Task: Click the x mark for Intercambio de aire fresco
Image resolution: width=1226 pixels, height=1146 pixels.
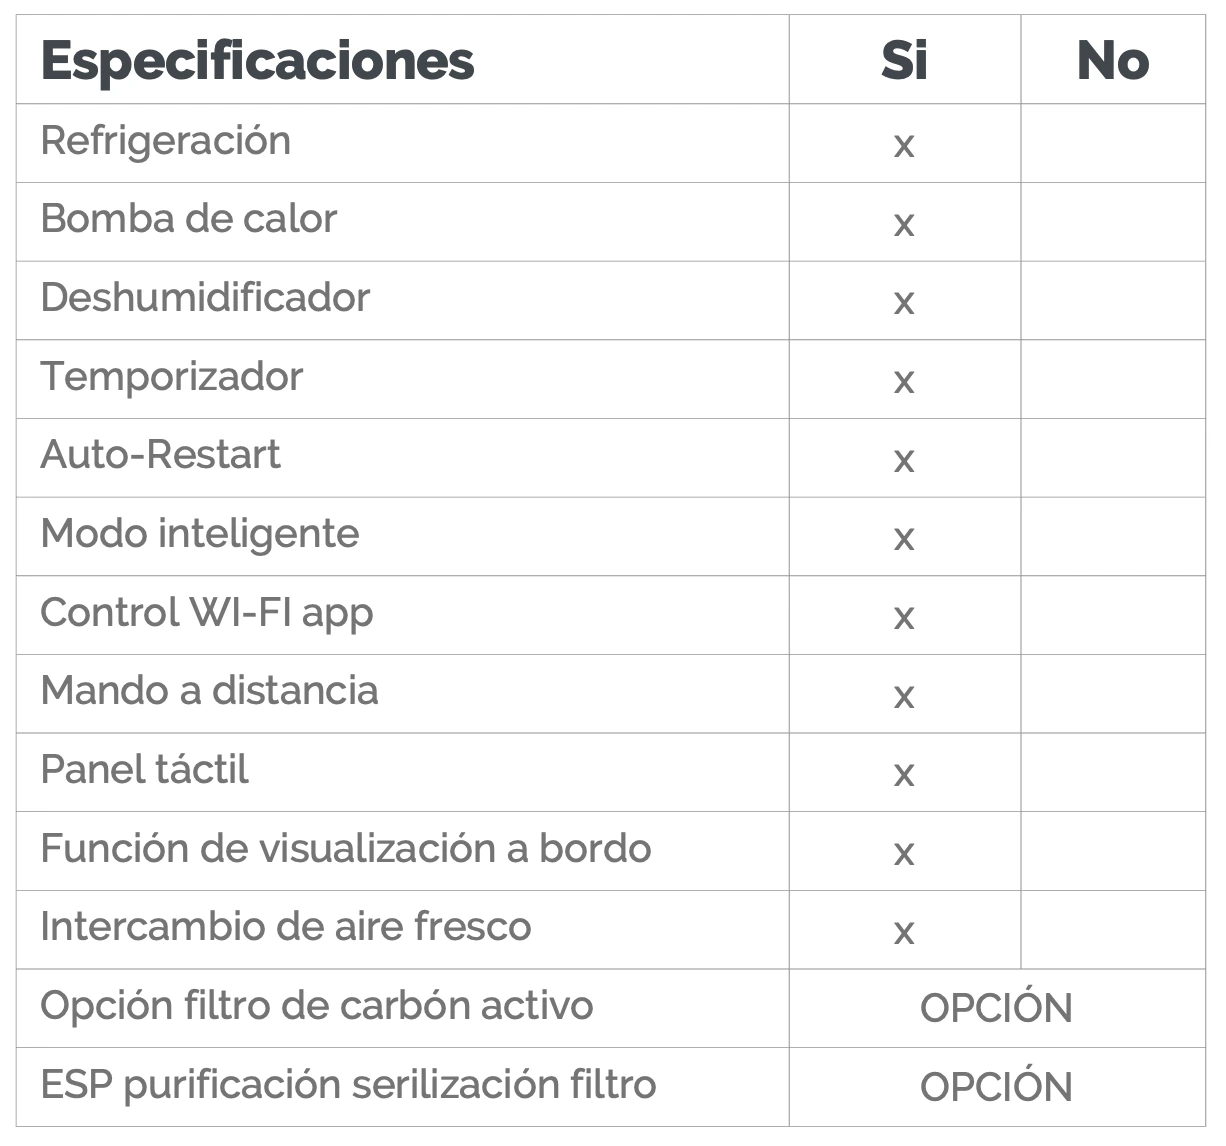Action: click(904, 932)
